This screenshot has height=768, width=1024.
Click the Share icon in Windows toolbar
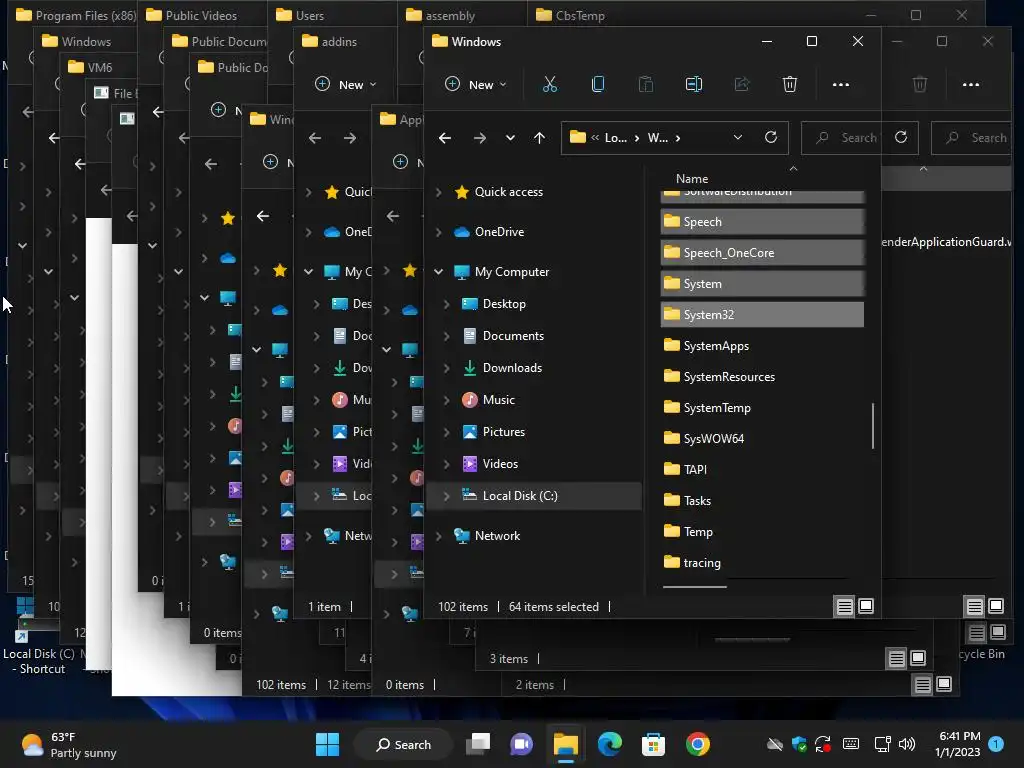pyautogui.click(x=742, y=84)
